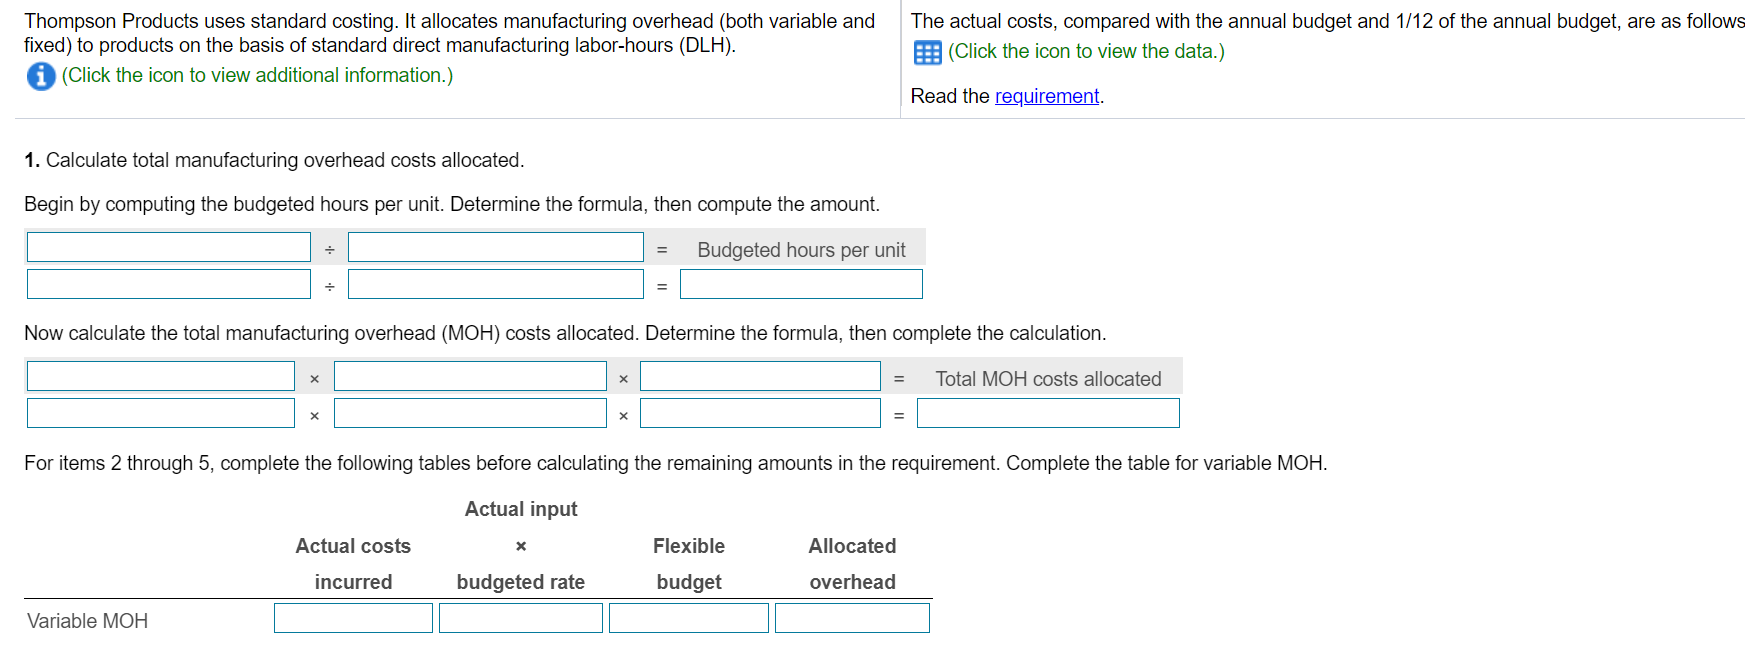Click the second multiplier box in the MOH calculation row

click(x=470, y=412)
